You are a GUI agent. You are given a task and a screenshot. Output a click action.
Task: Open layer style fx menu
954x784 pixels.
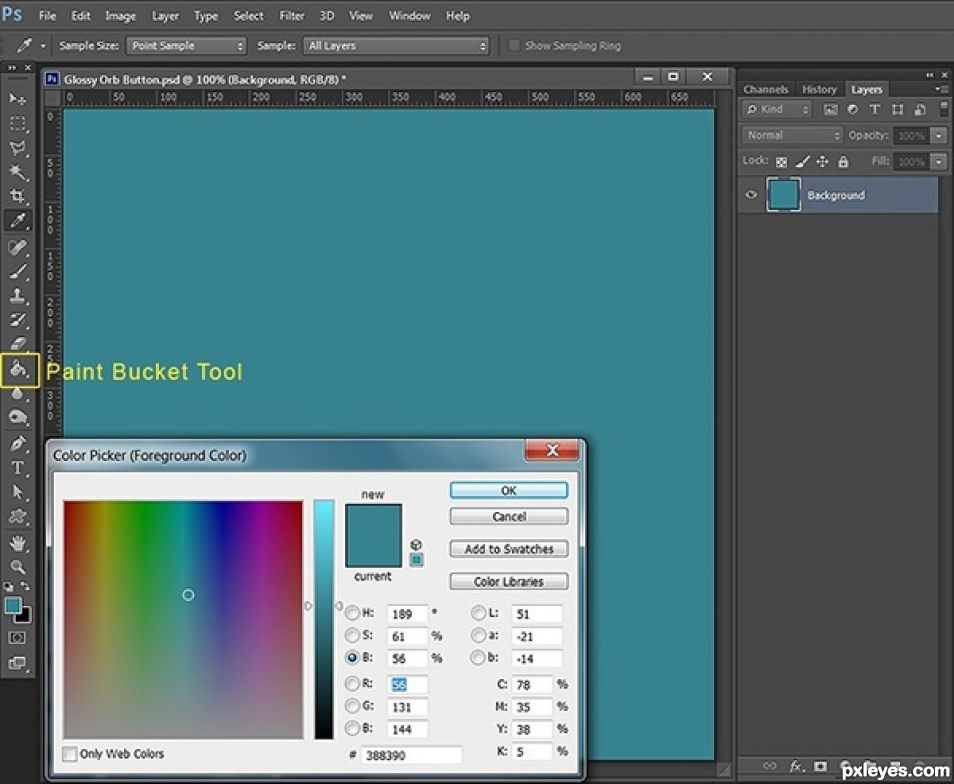[x=795, y=766]
